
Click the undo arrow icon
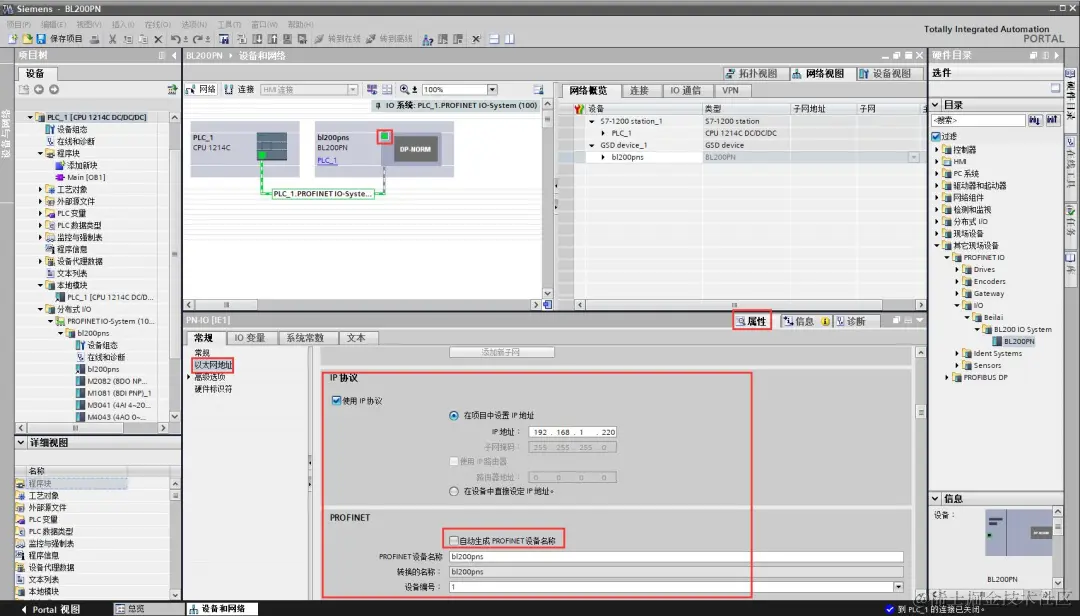coord(176,39)
